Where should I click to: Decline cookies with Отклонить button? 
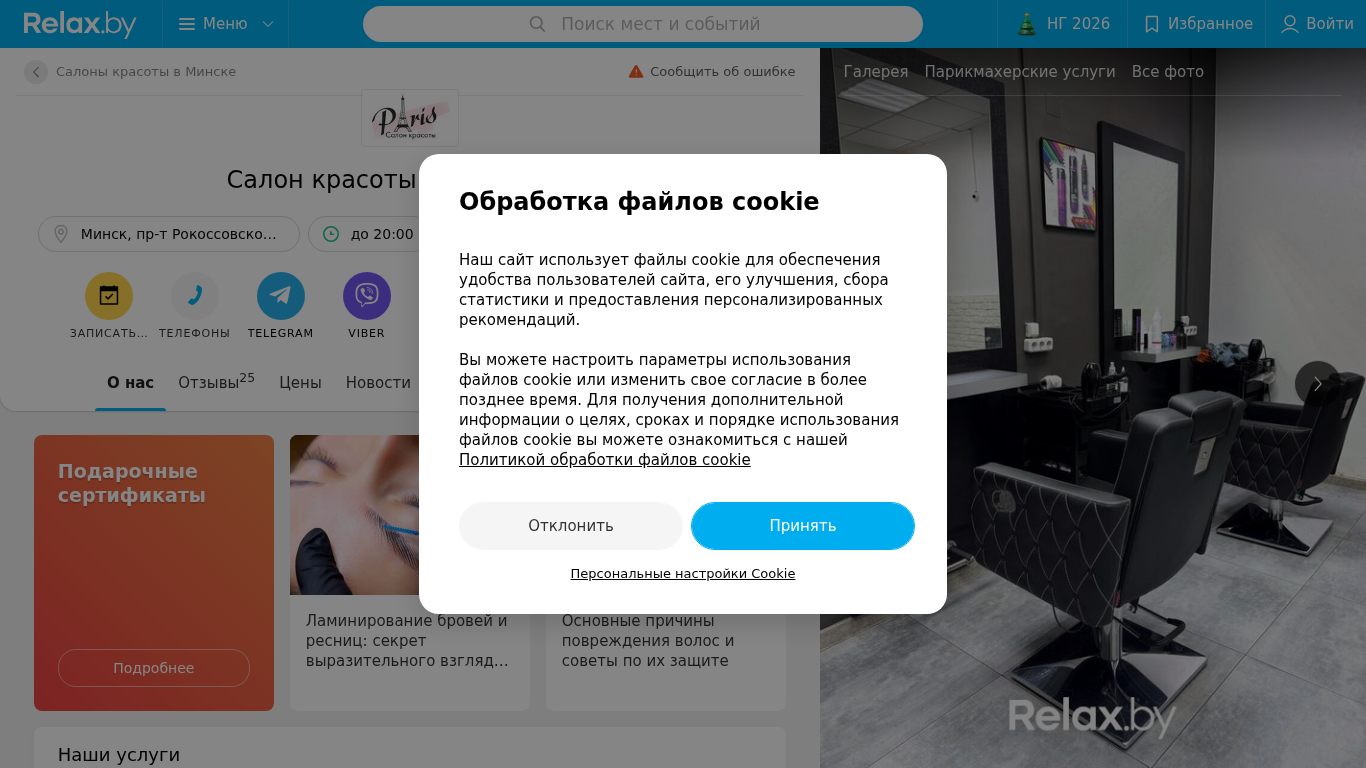click(x=571, y=526)
